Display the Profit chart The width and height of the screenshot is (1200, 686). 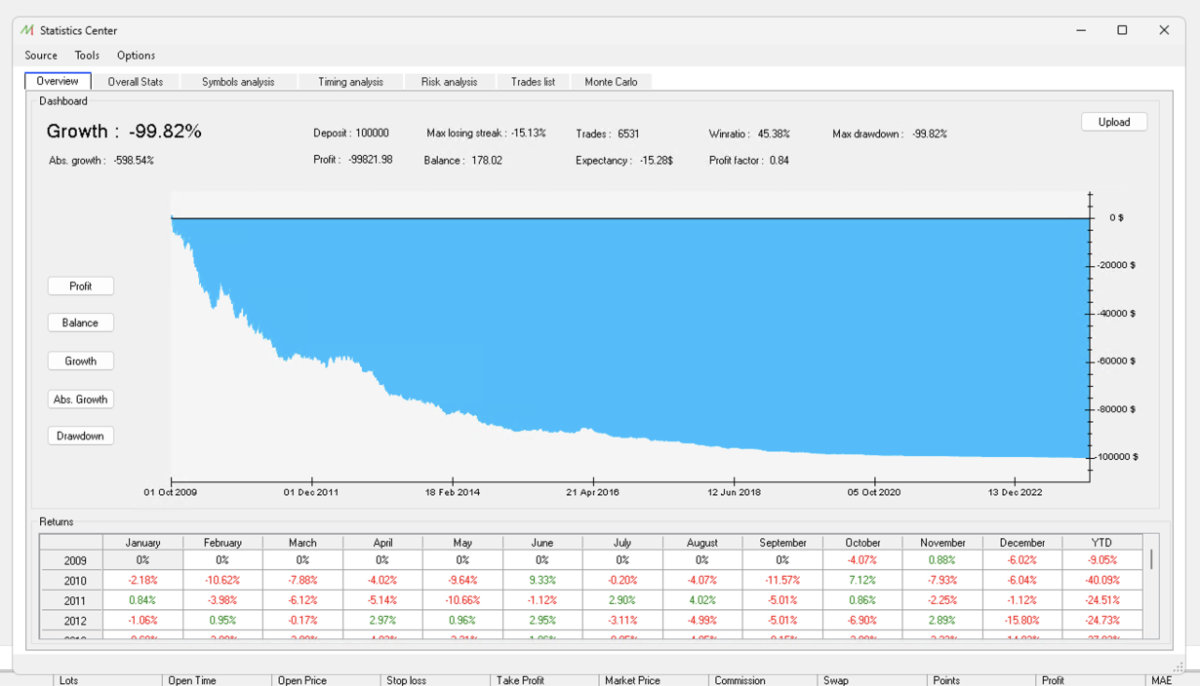click(81, 286)
